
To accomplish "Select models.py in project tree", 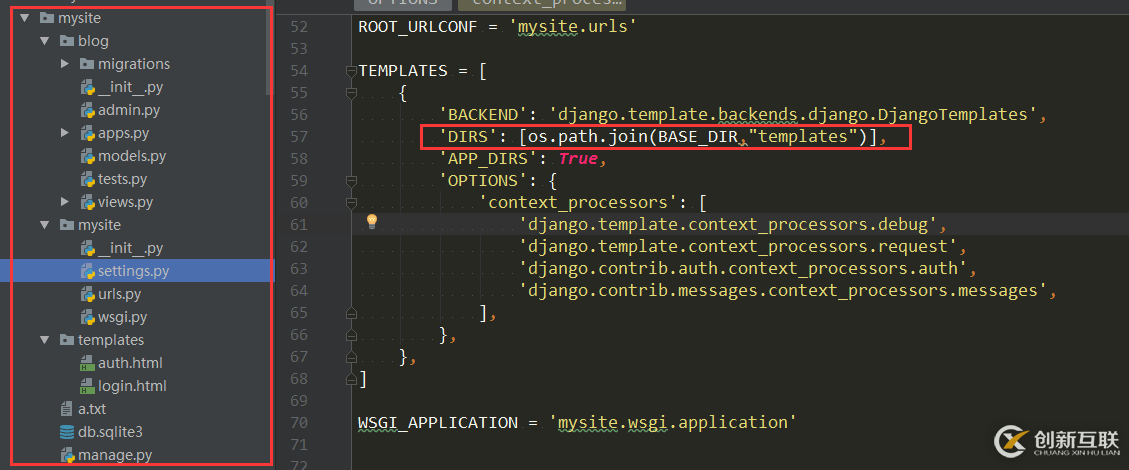I will (x=132, y=156).
